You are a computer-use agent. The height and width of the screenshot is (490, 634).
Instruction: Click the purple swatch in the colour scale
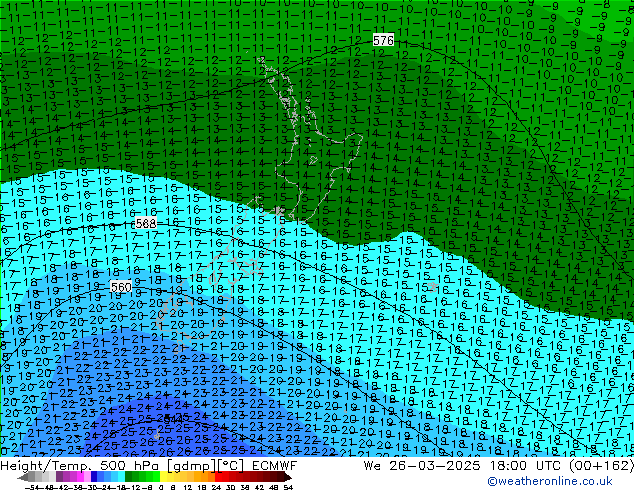[x=59, y=476]
